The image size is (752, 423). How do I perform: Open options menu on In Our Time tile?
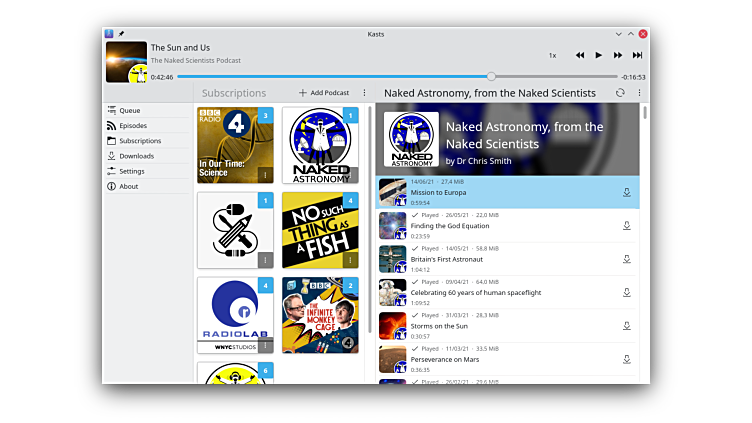pyautogui.click(x=265, y=175)
